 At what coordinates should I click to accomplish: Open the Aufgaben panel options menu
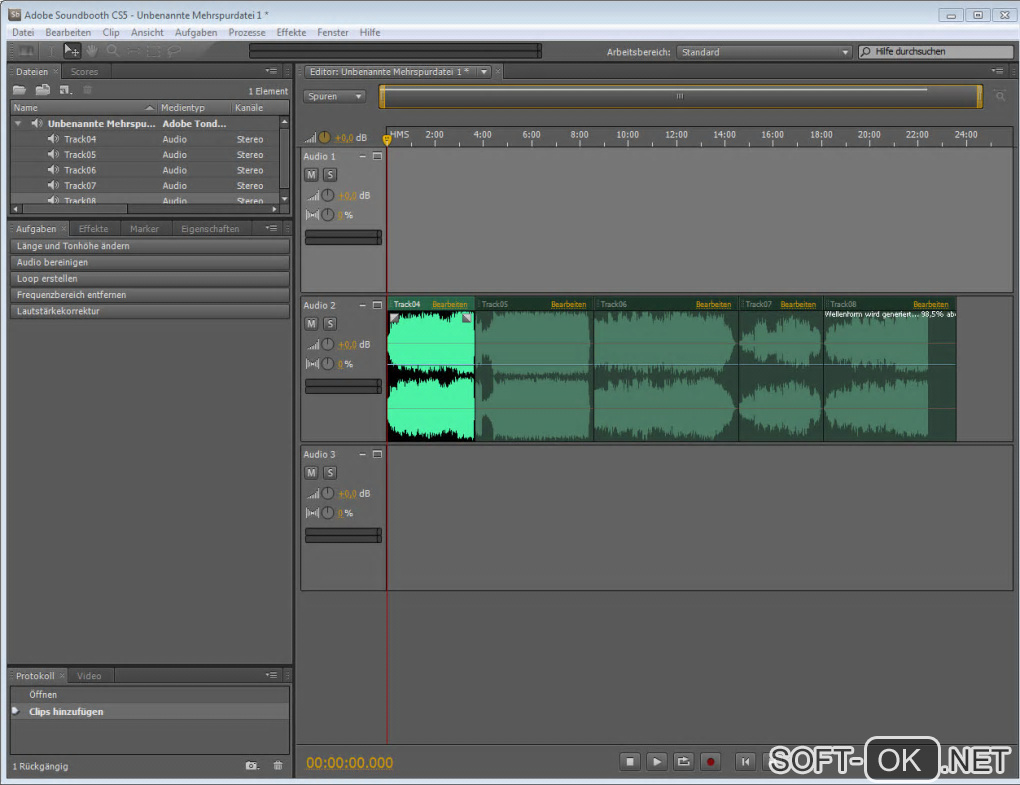click(x=271, y=228)
